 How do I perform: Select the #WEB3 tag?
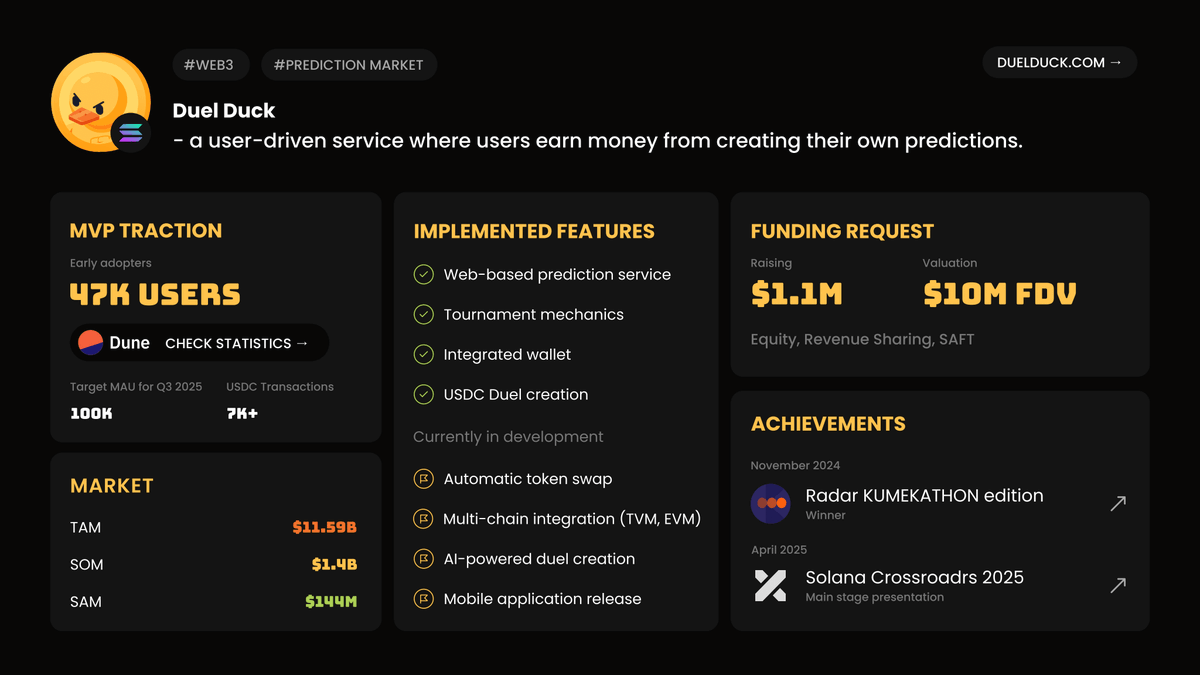pyautogui.click(x=210, y=64)
